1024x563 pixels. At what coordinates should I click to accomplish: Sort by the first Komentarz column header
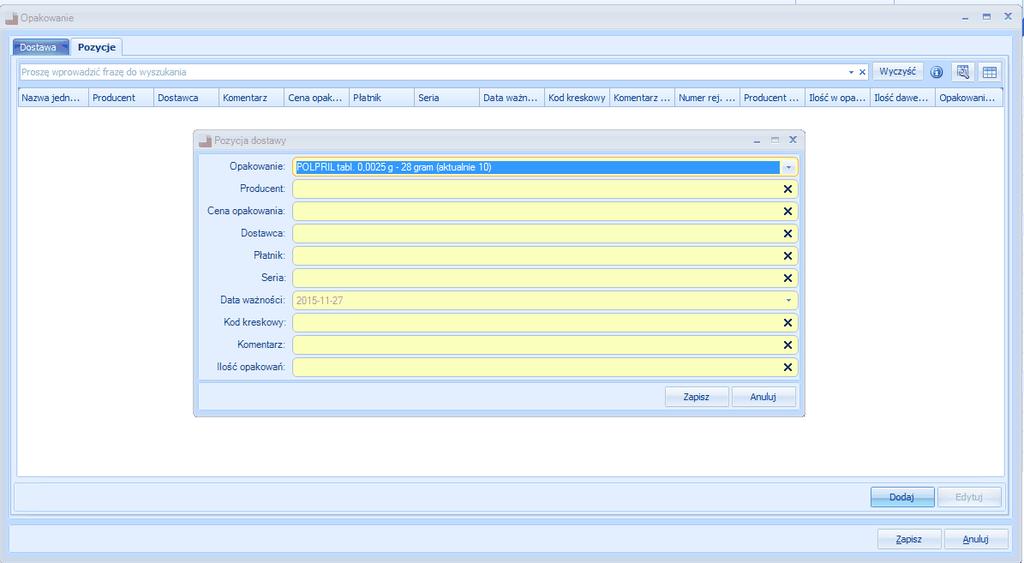coord(251,97)
